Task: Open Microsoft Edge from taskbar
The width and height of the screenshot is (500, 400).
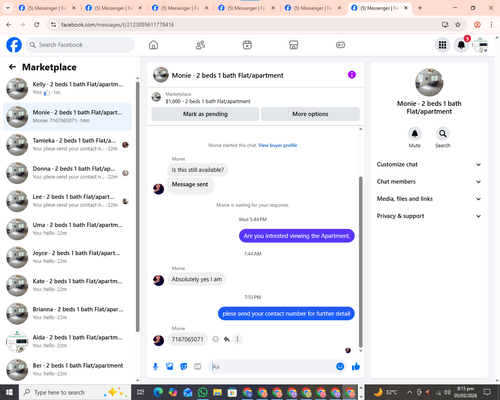Action: pyautogui.click(x=158, y=392)
